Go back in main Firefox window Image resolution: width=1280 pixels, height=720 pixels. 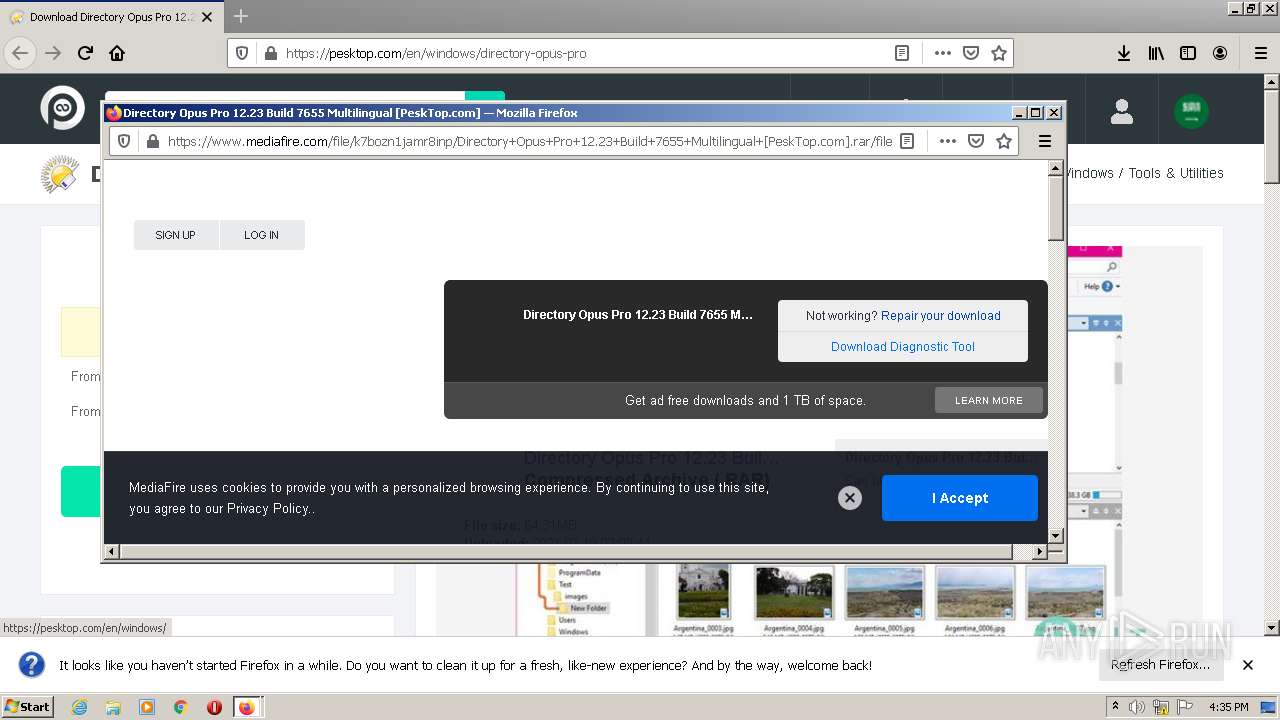tap(20, 53)
